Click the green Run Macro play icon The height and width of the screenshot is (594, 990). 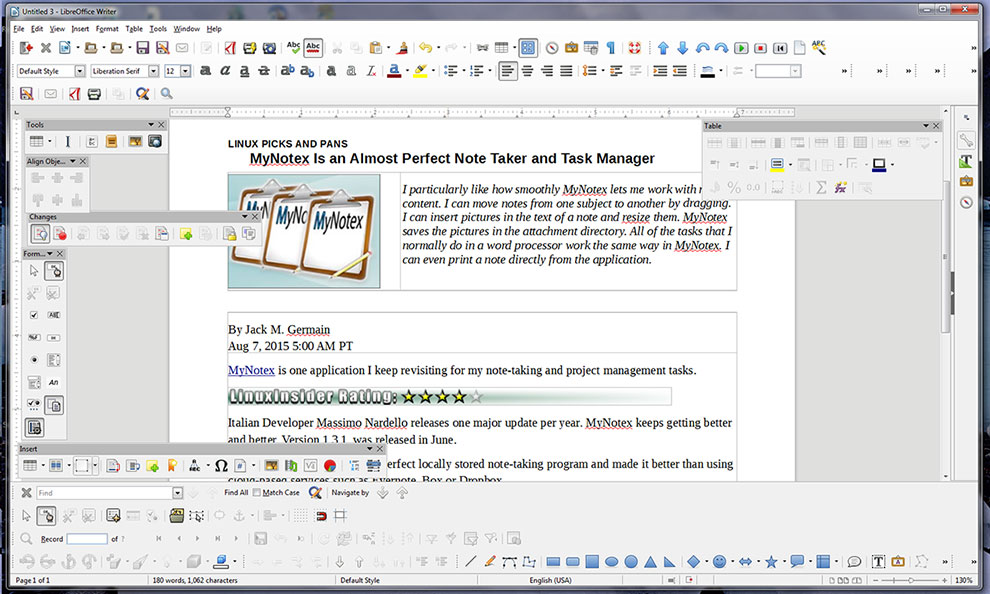[741, 48]
